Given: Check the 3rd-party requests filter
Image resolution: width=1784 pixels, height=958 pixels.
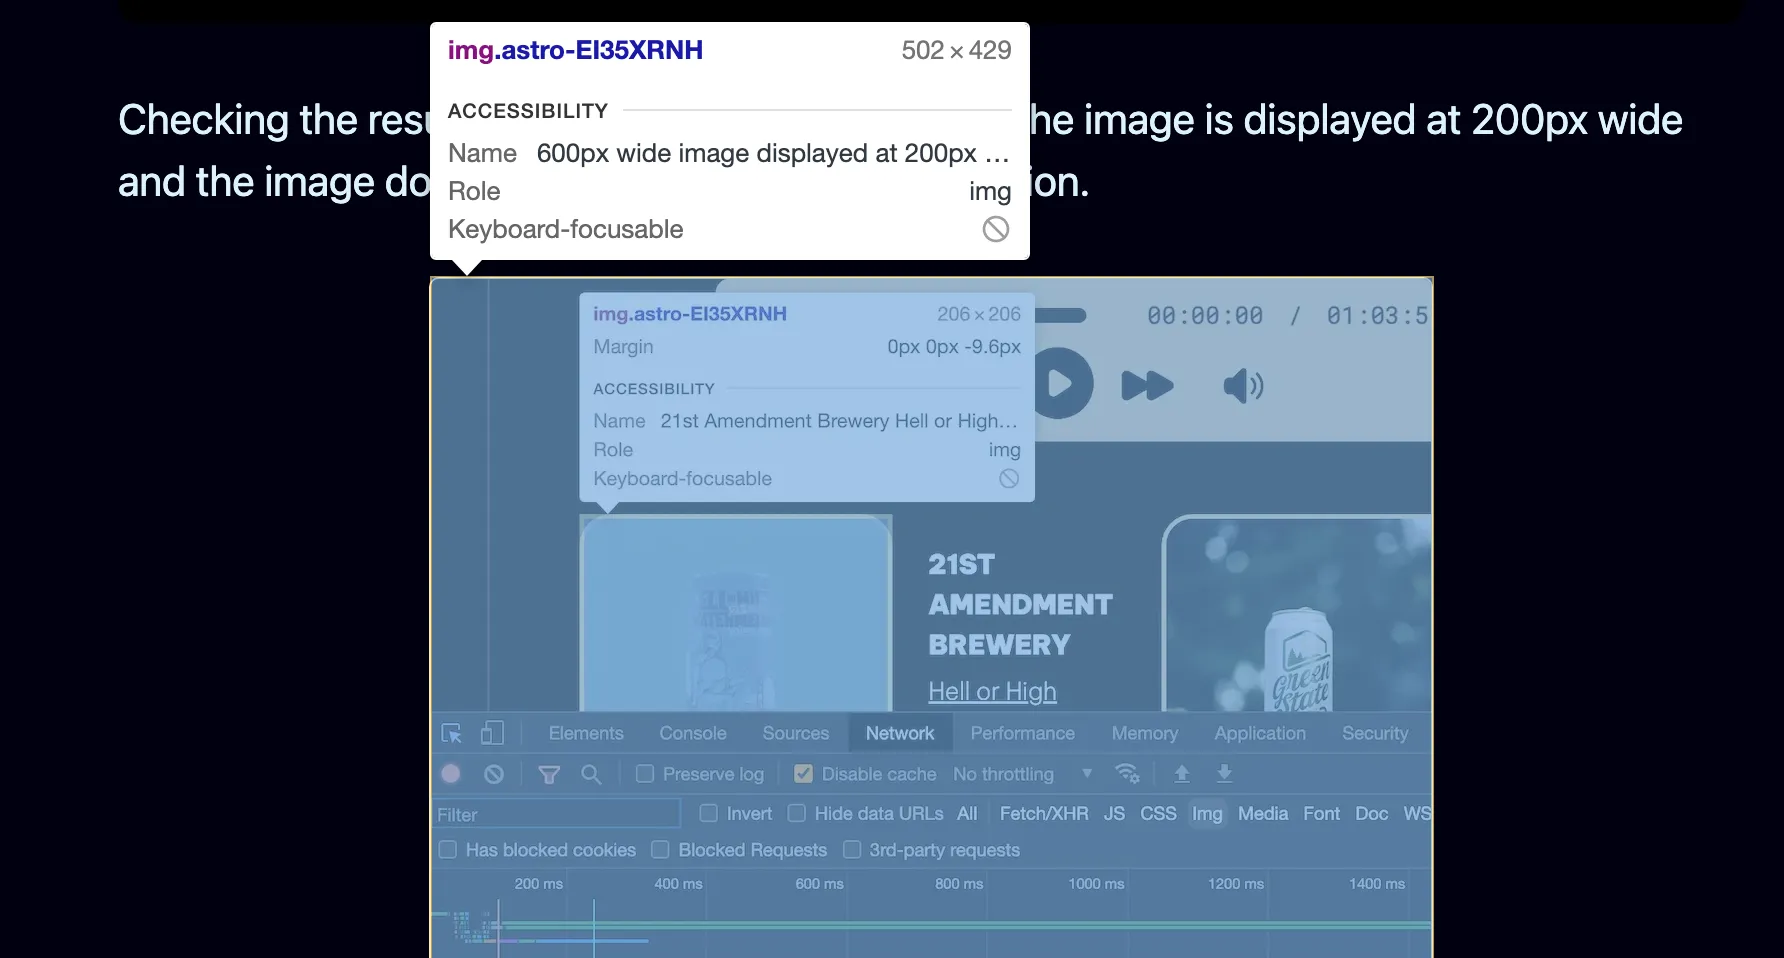Looking at the screenshot, I should 852,849.
